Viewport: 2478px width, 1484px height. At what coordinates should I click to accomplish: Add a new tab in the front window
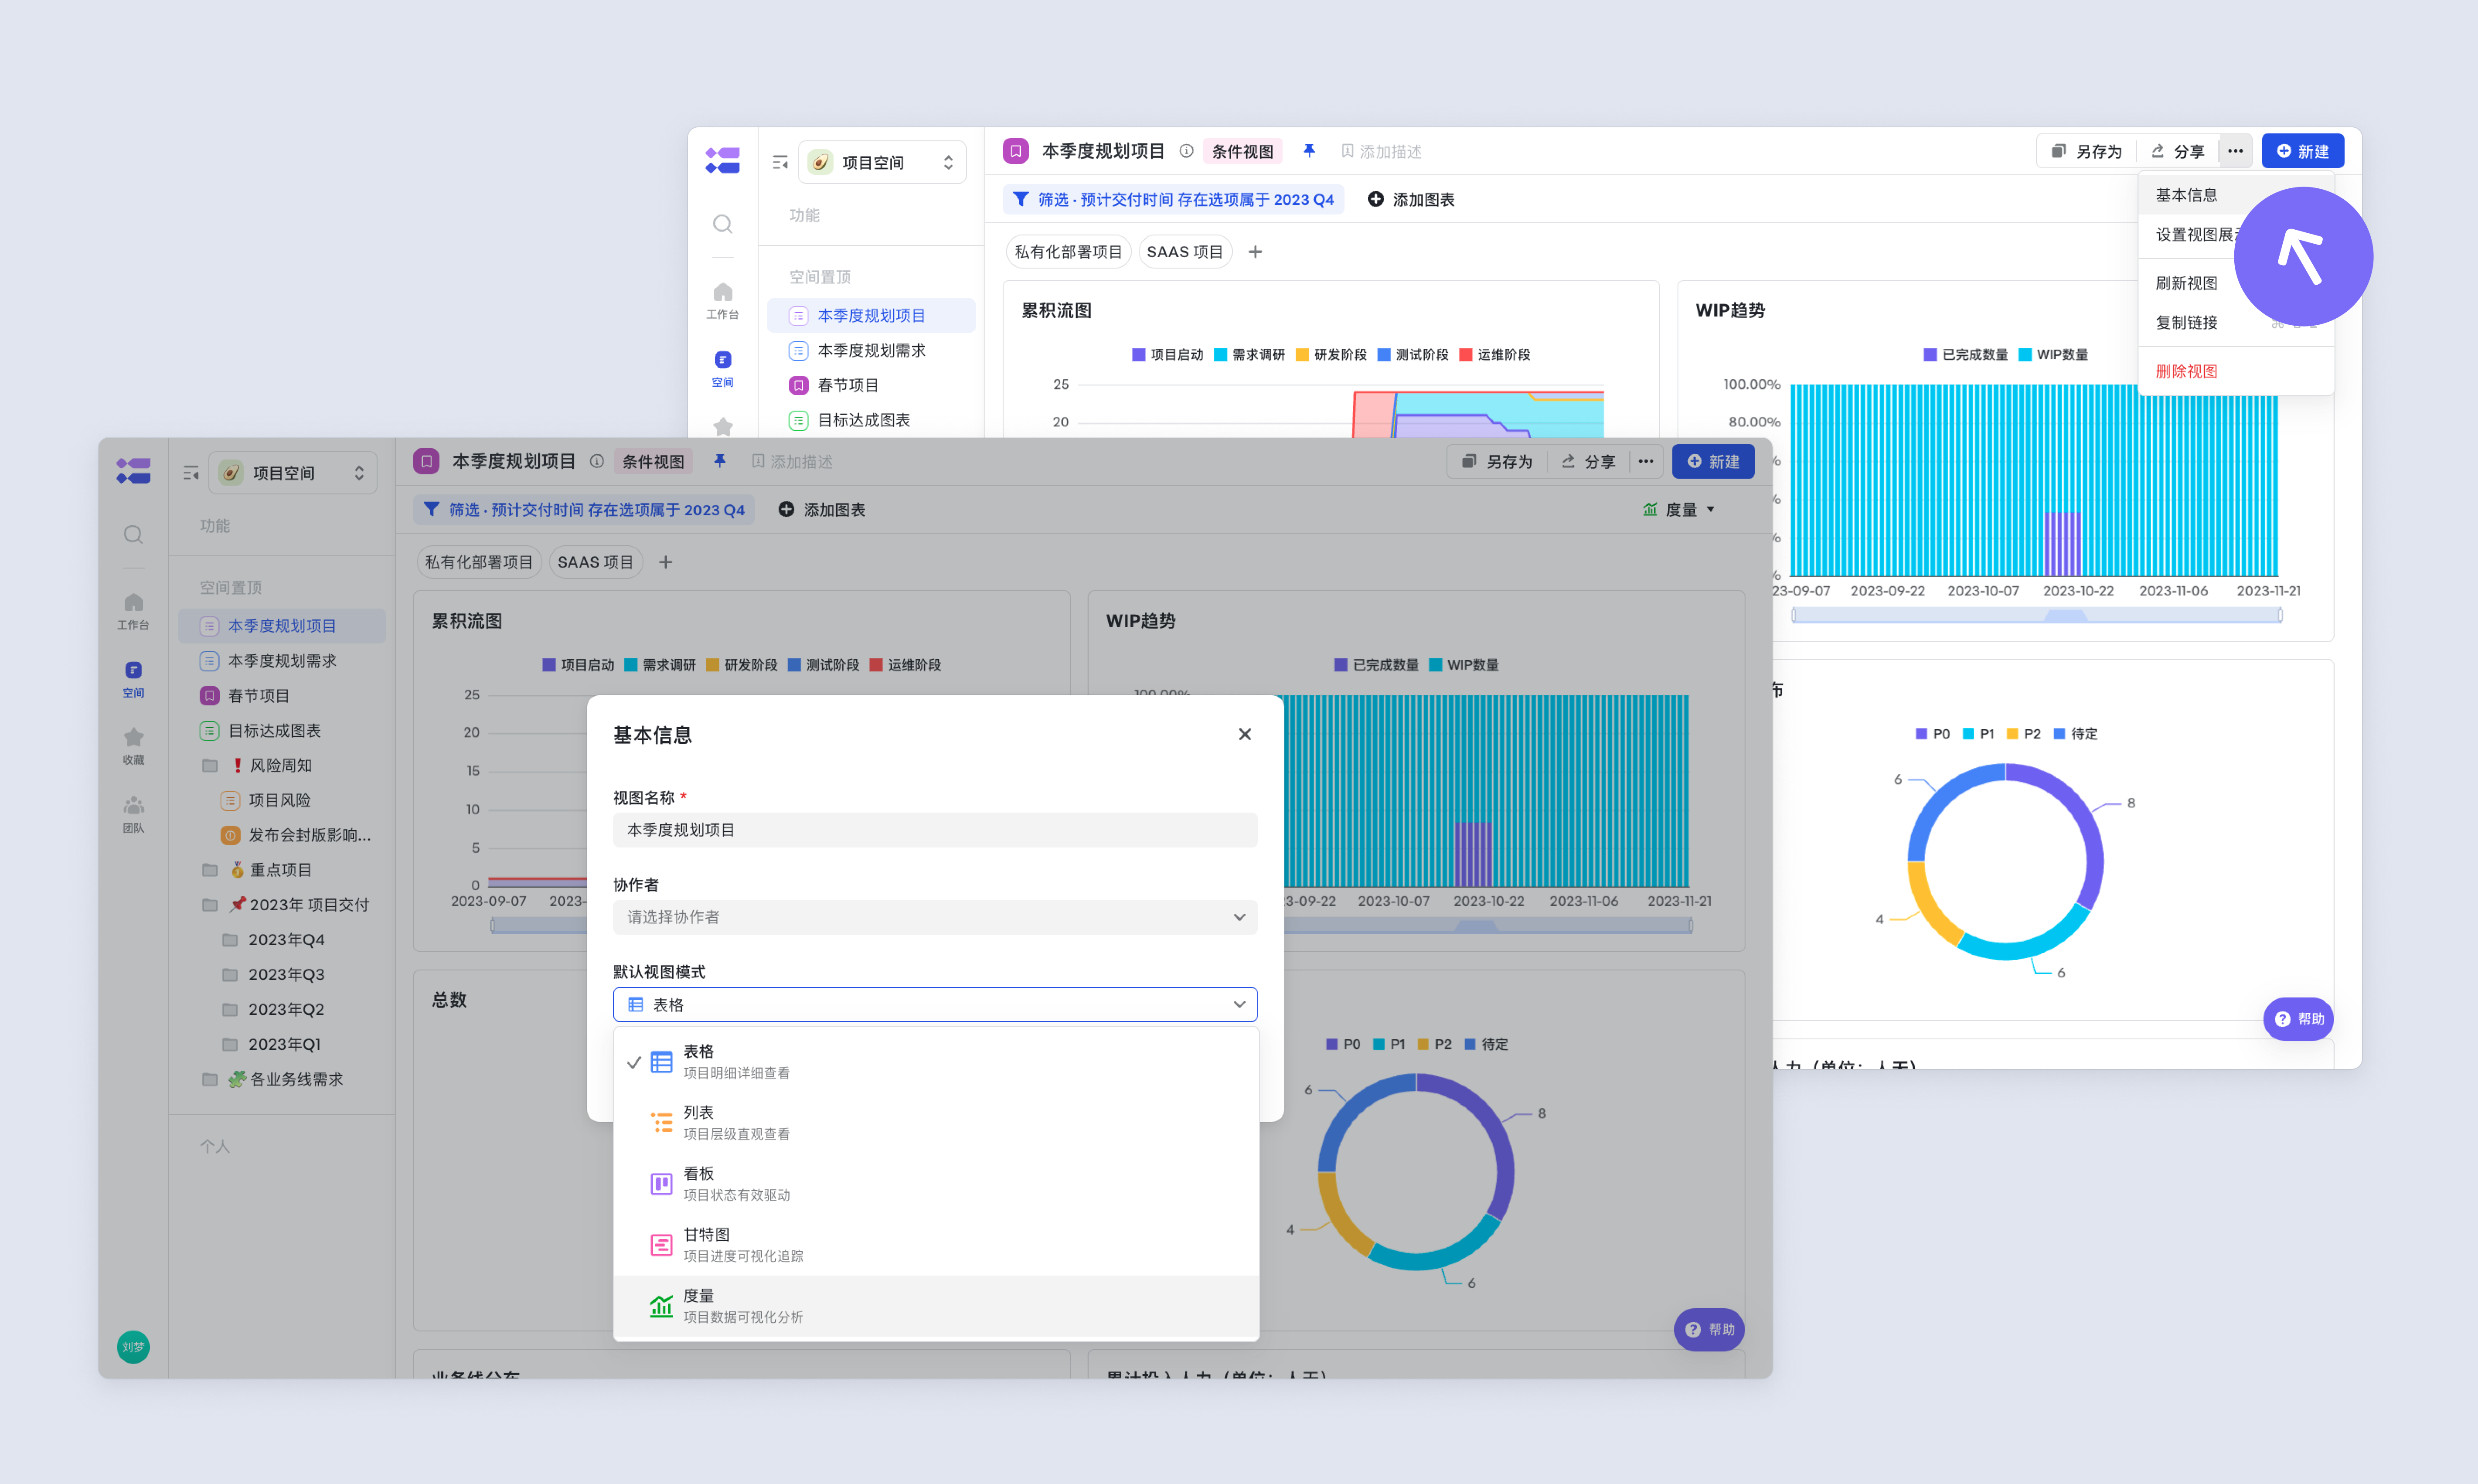(666, 562)
